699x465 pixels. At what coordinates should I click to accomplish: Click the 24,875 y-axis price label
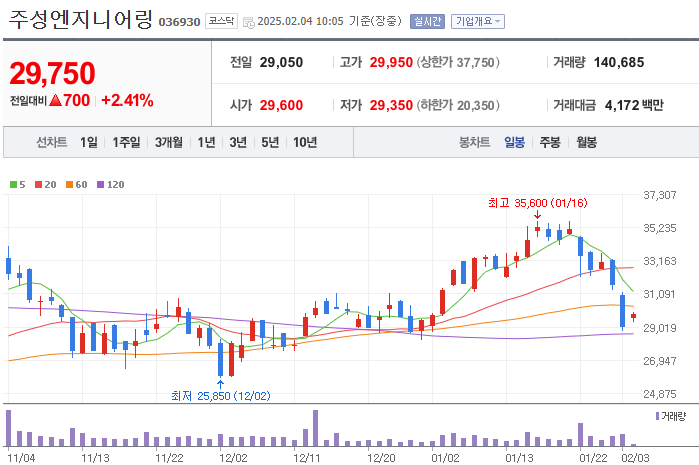(x=660, y=394)
